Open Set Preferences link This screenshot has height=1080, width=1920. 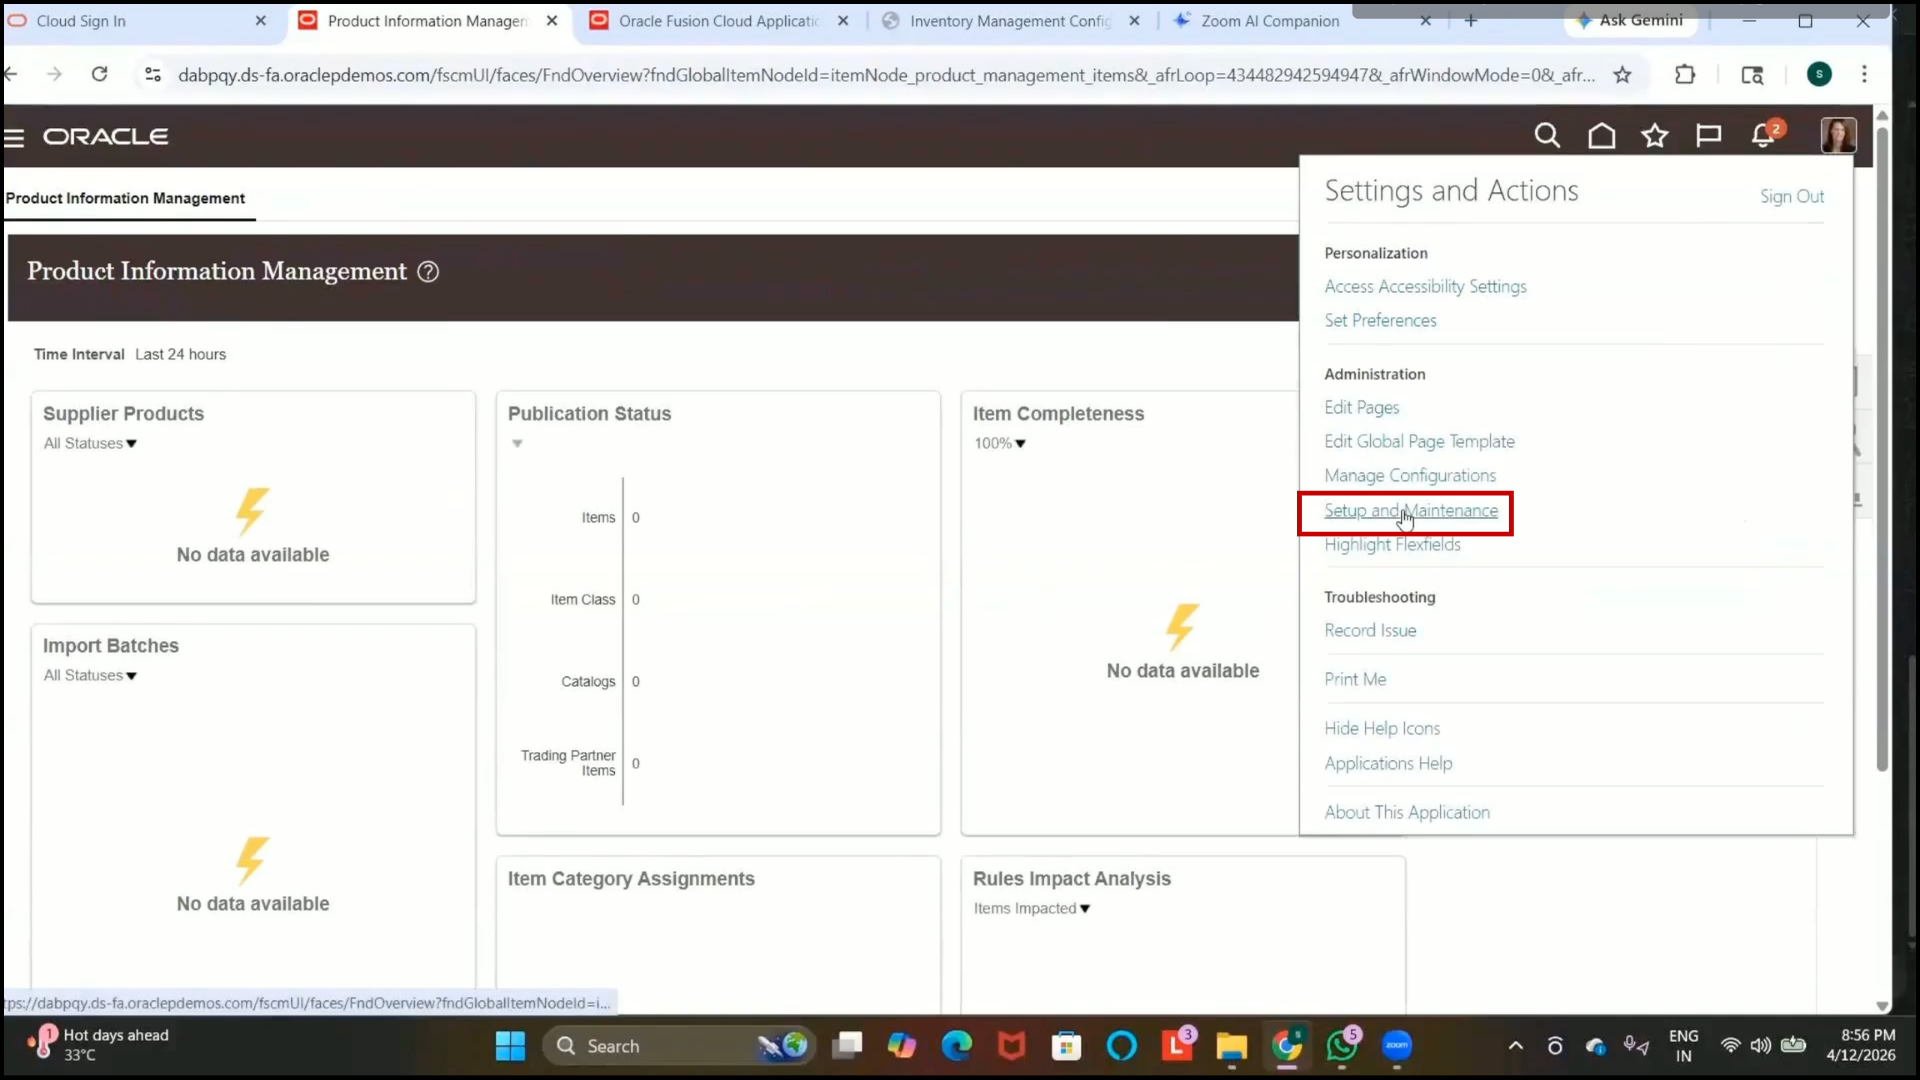click(1380, 321)
